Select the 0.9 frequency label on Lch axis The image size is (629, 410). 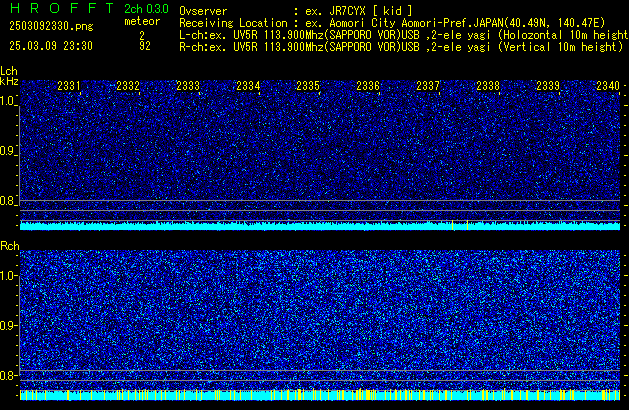(x=7, y=151)
